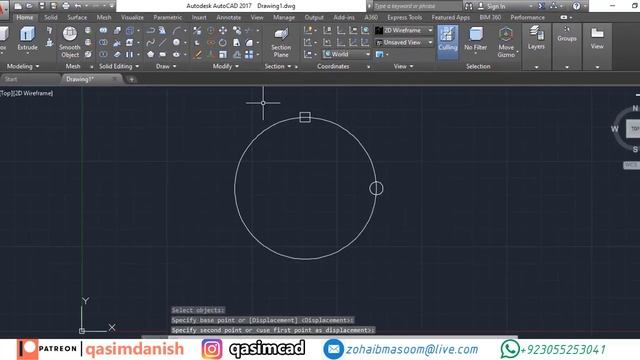640x360 pixels.
Task: Select the Extrude tool
Action: coord(27,39)
